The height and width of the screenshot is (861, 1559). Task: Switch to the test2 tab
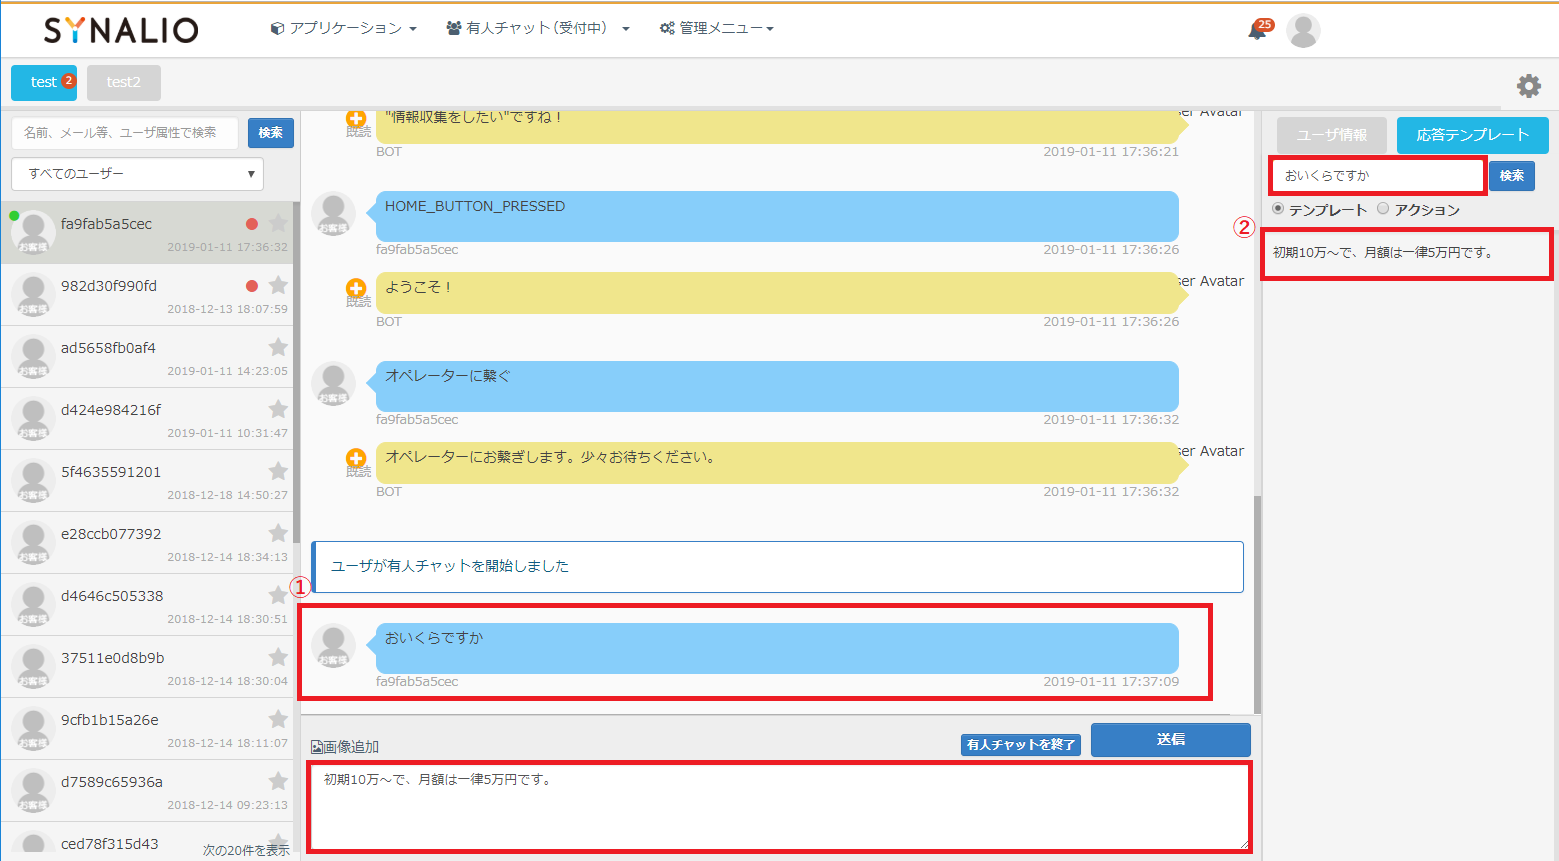click(x=123, y=83)
